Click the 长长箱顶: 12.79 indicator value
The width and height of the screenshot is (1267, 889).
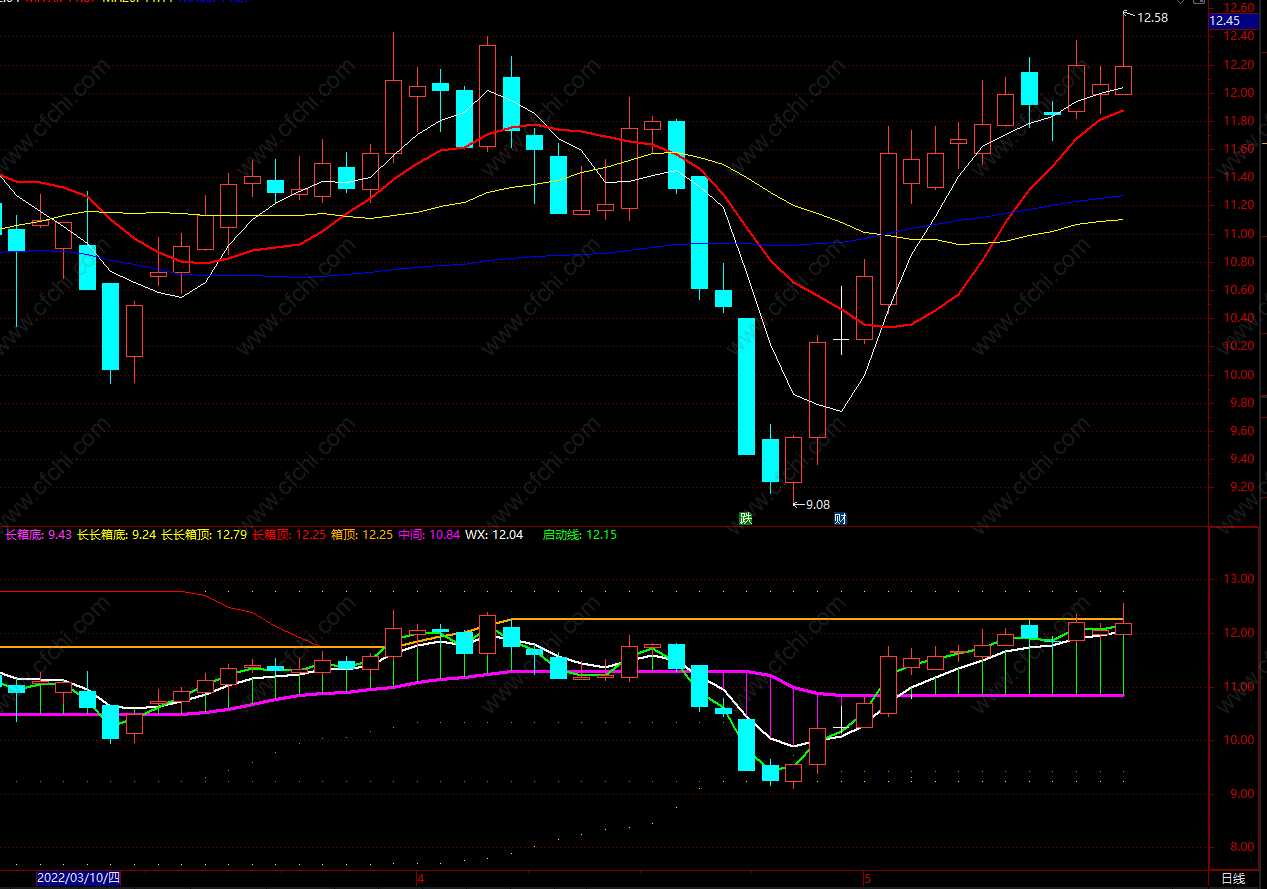pyautogui.click(x=204, y=535)
